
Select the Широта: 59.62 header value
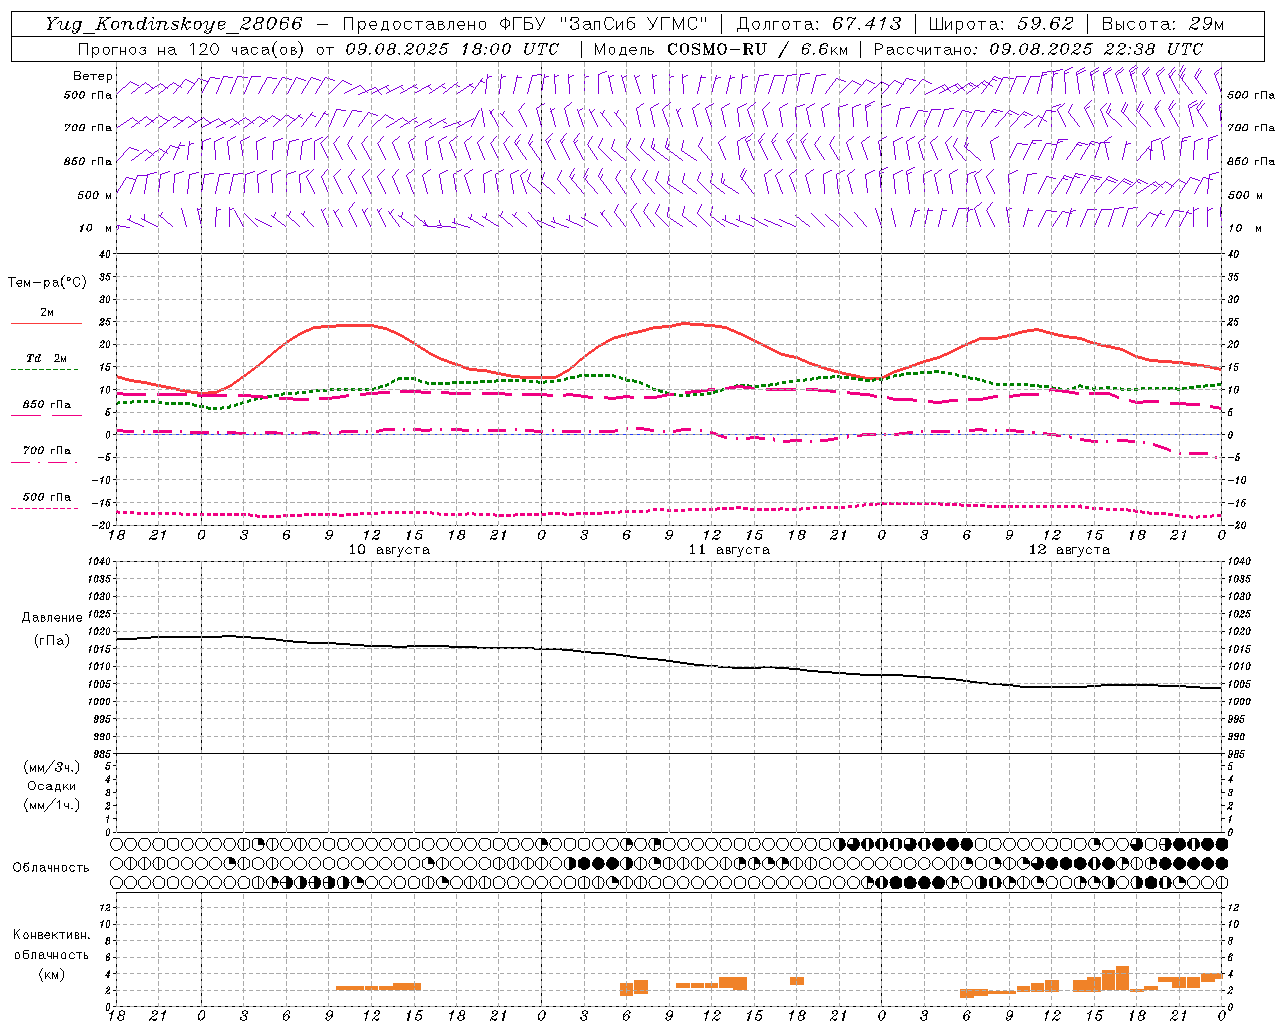point(1001,24)
